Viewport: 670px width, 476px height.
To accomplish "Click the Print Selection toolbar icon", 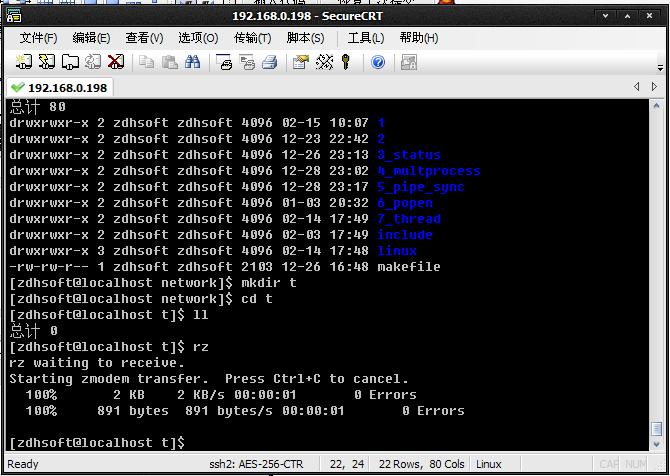I will pyautogui.click(x=247, y=62).
